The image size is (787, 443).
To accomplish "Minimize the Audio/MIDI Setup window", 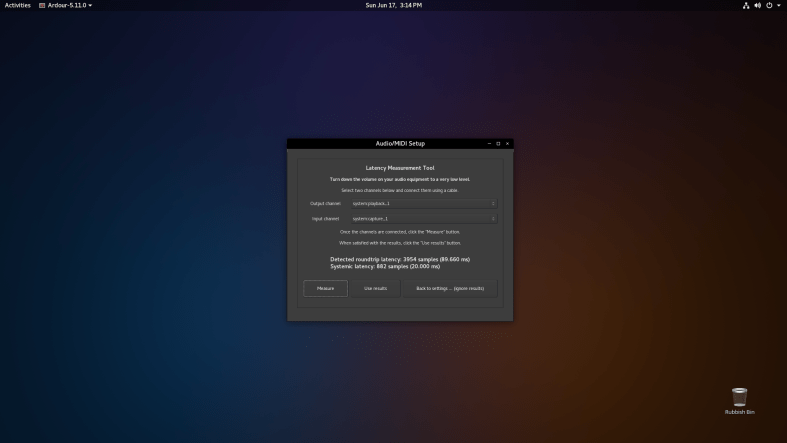I will pyautogui.click(x=489, y=143).
